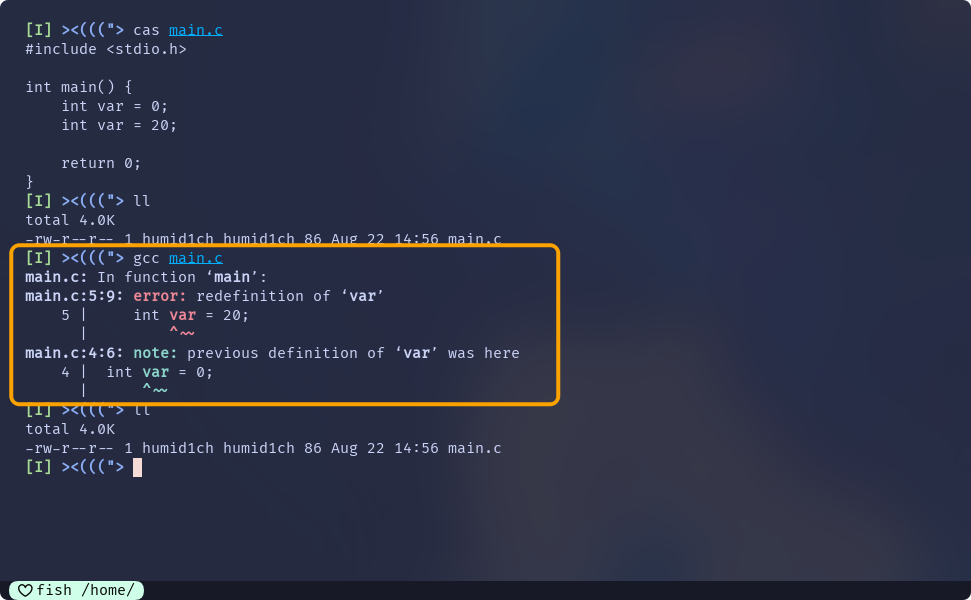
Task: Click the main.c:4:6: note location
Action: [x=75, y=353]
